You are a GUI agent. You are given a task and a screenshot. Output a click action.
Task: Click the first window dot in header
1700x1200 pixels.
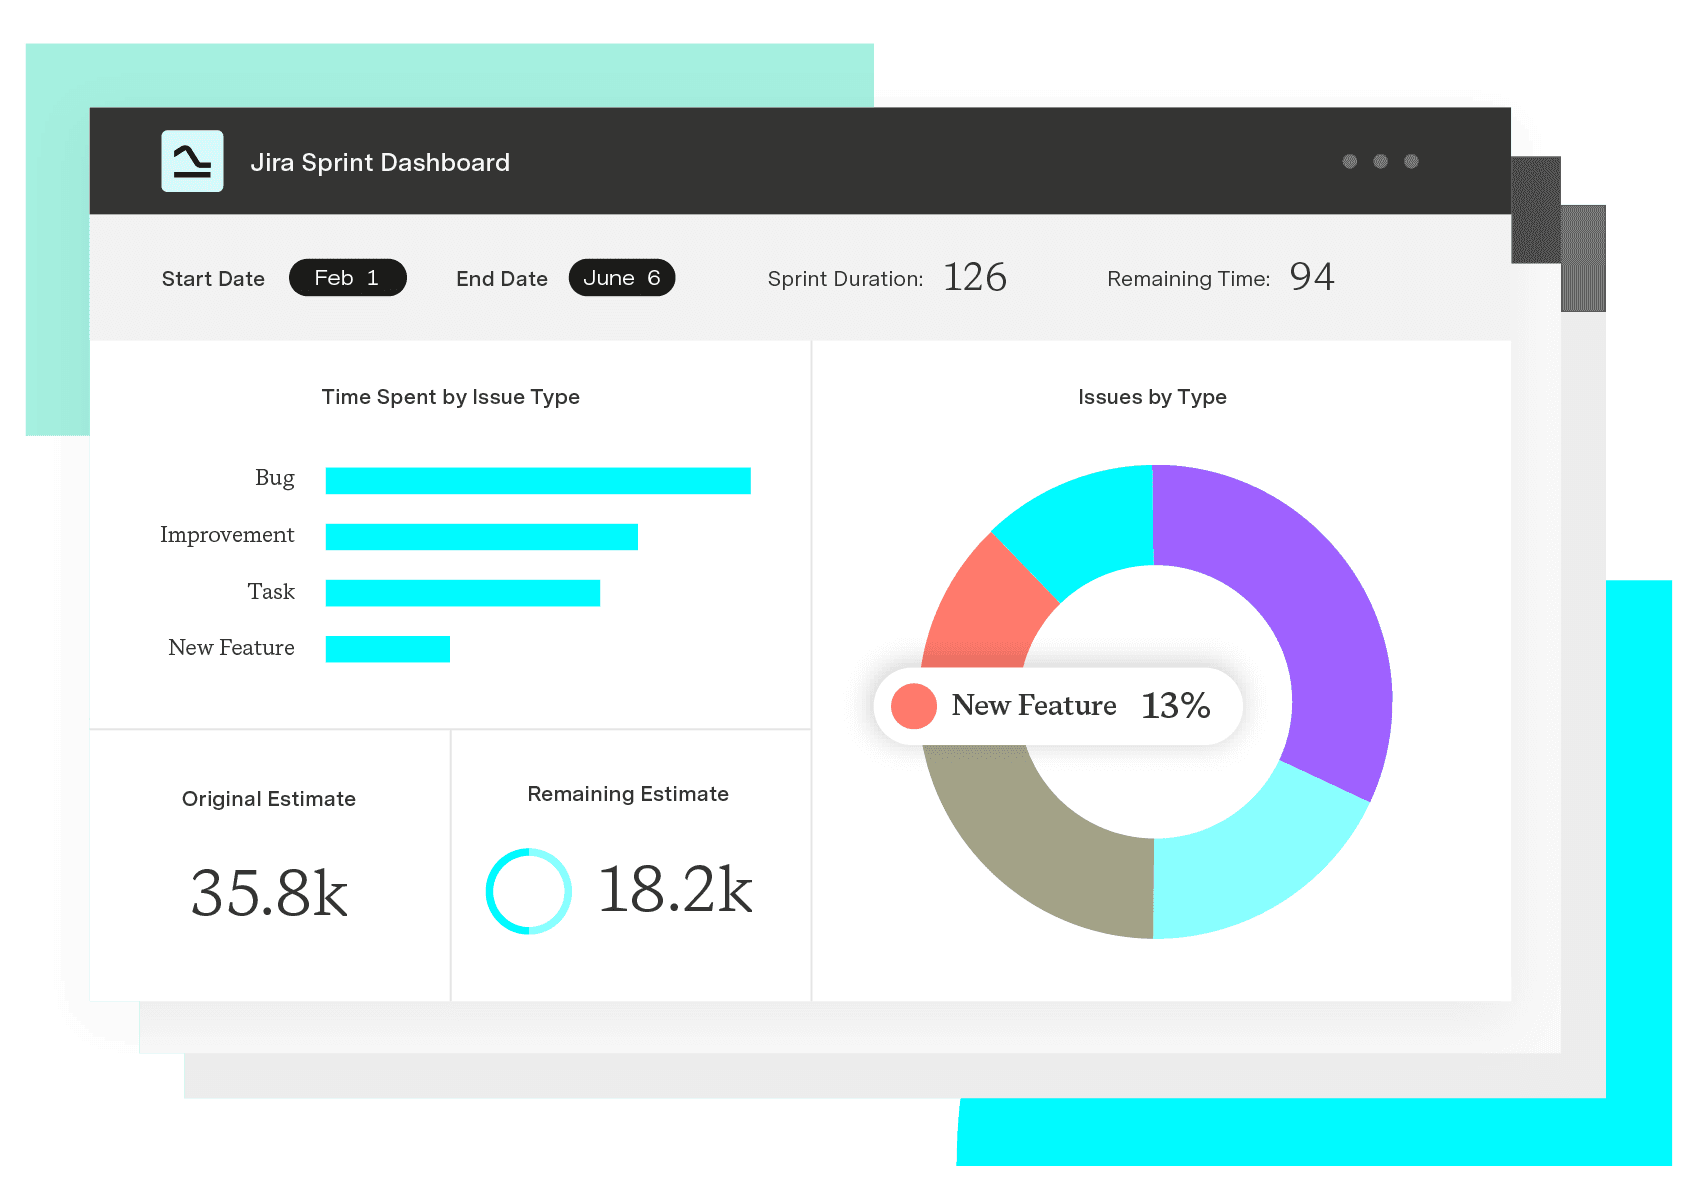coord(1349,161)
